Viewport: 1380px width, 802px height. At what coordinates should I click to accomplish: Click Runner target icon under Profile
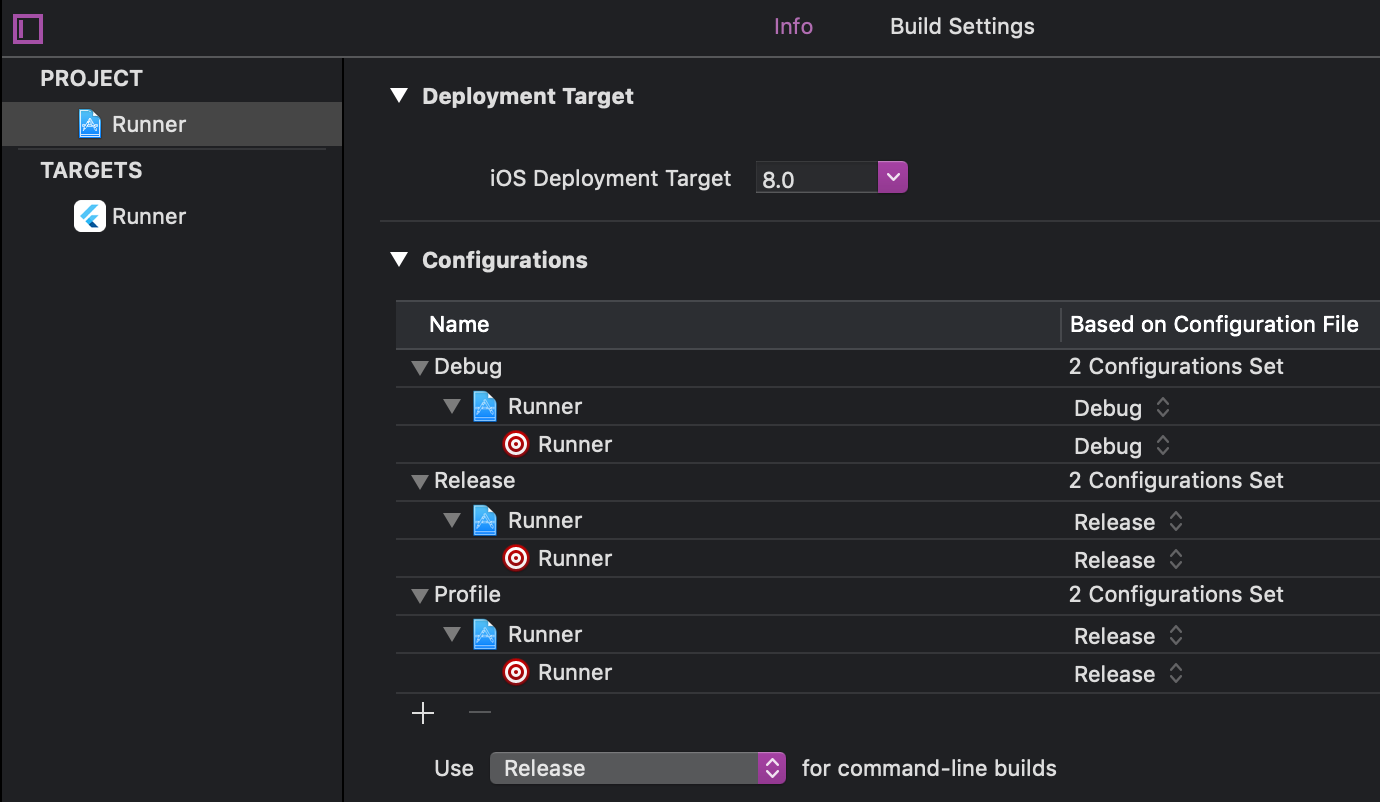tap(516, 672)
